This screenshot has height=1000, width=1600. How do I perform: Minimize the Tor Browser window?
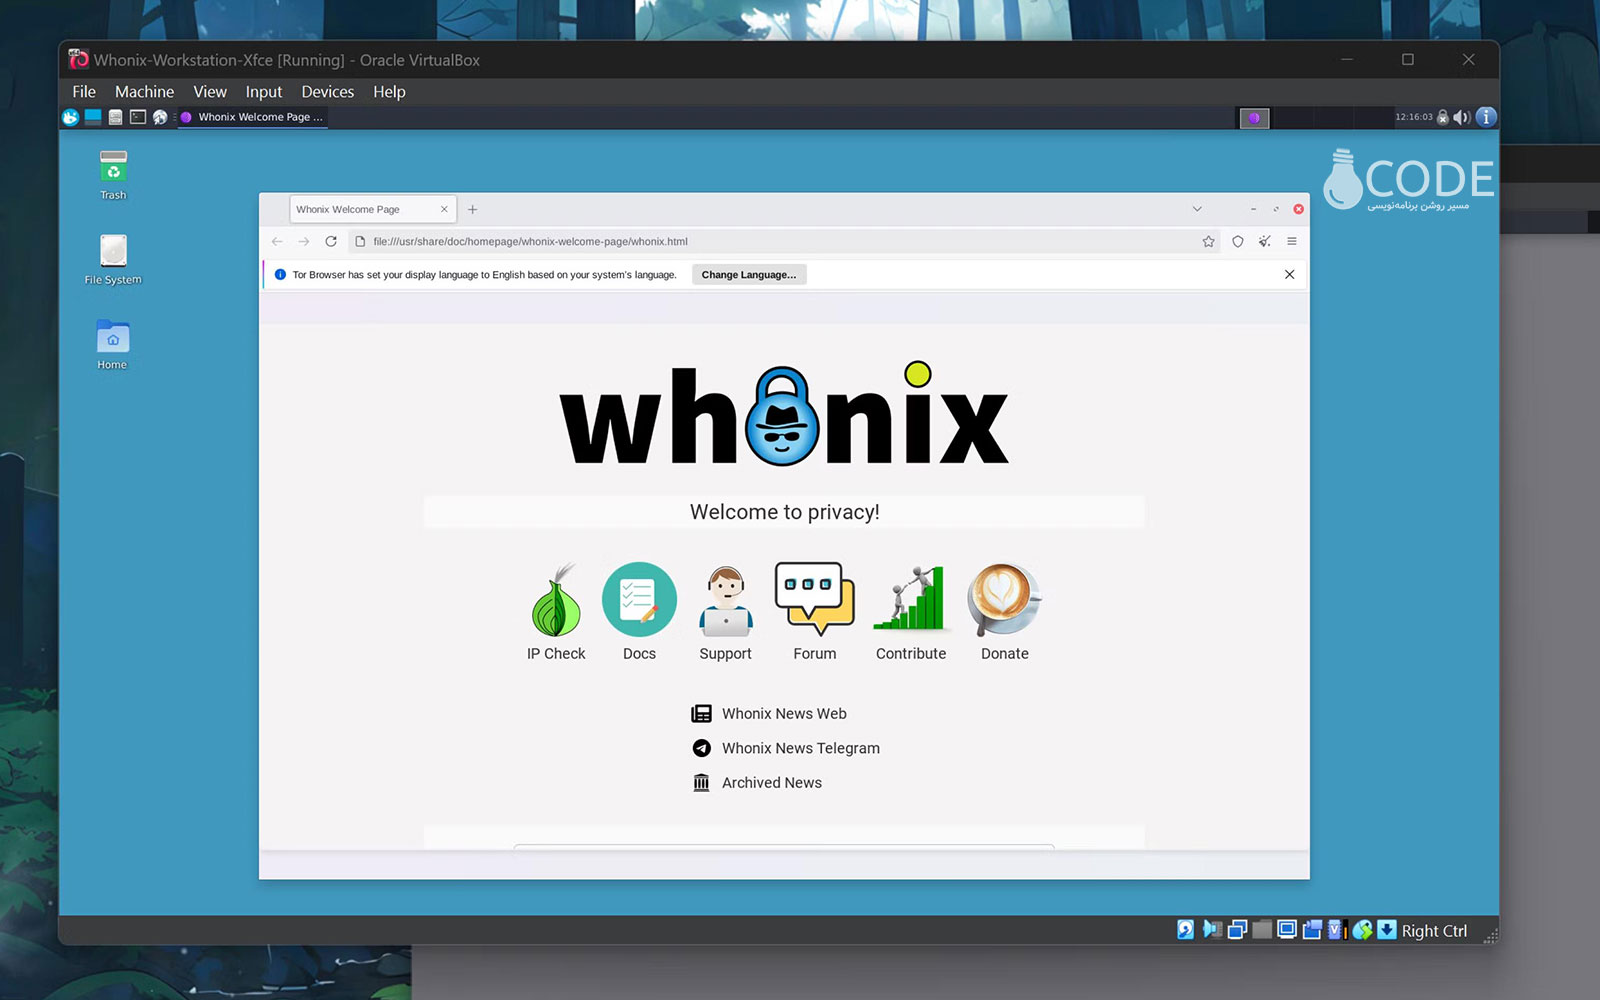pos(1253,209)
